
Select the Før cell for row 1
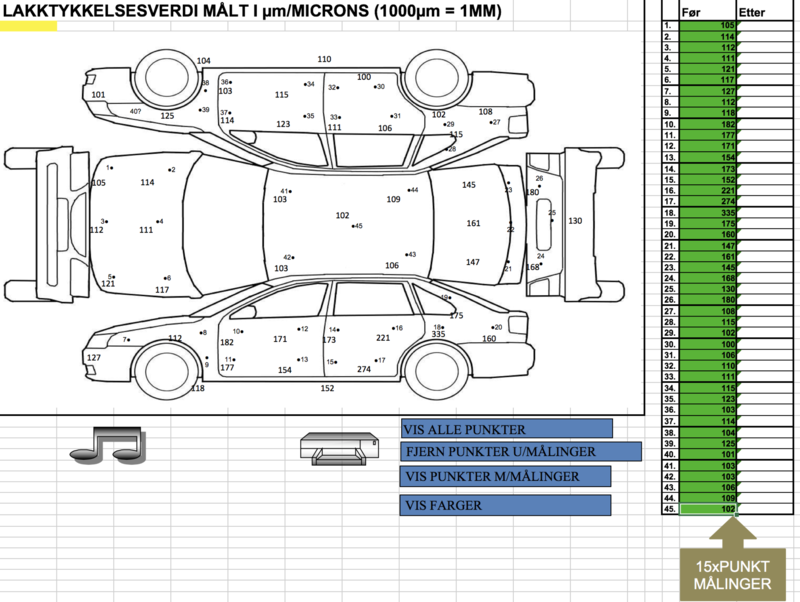pyautogui.click(x=708, y=25)
